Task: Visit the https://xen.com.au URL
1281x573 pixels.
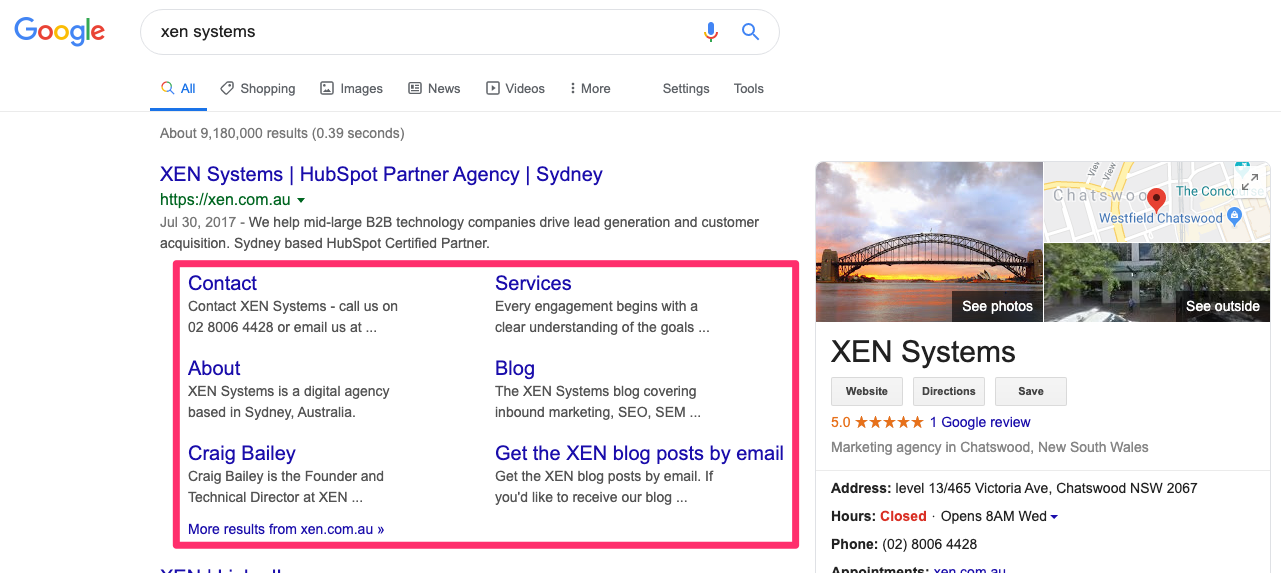Action: [225, 200]
